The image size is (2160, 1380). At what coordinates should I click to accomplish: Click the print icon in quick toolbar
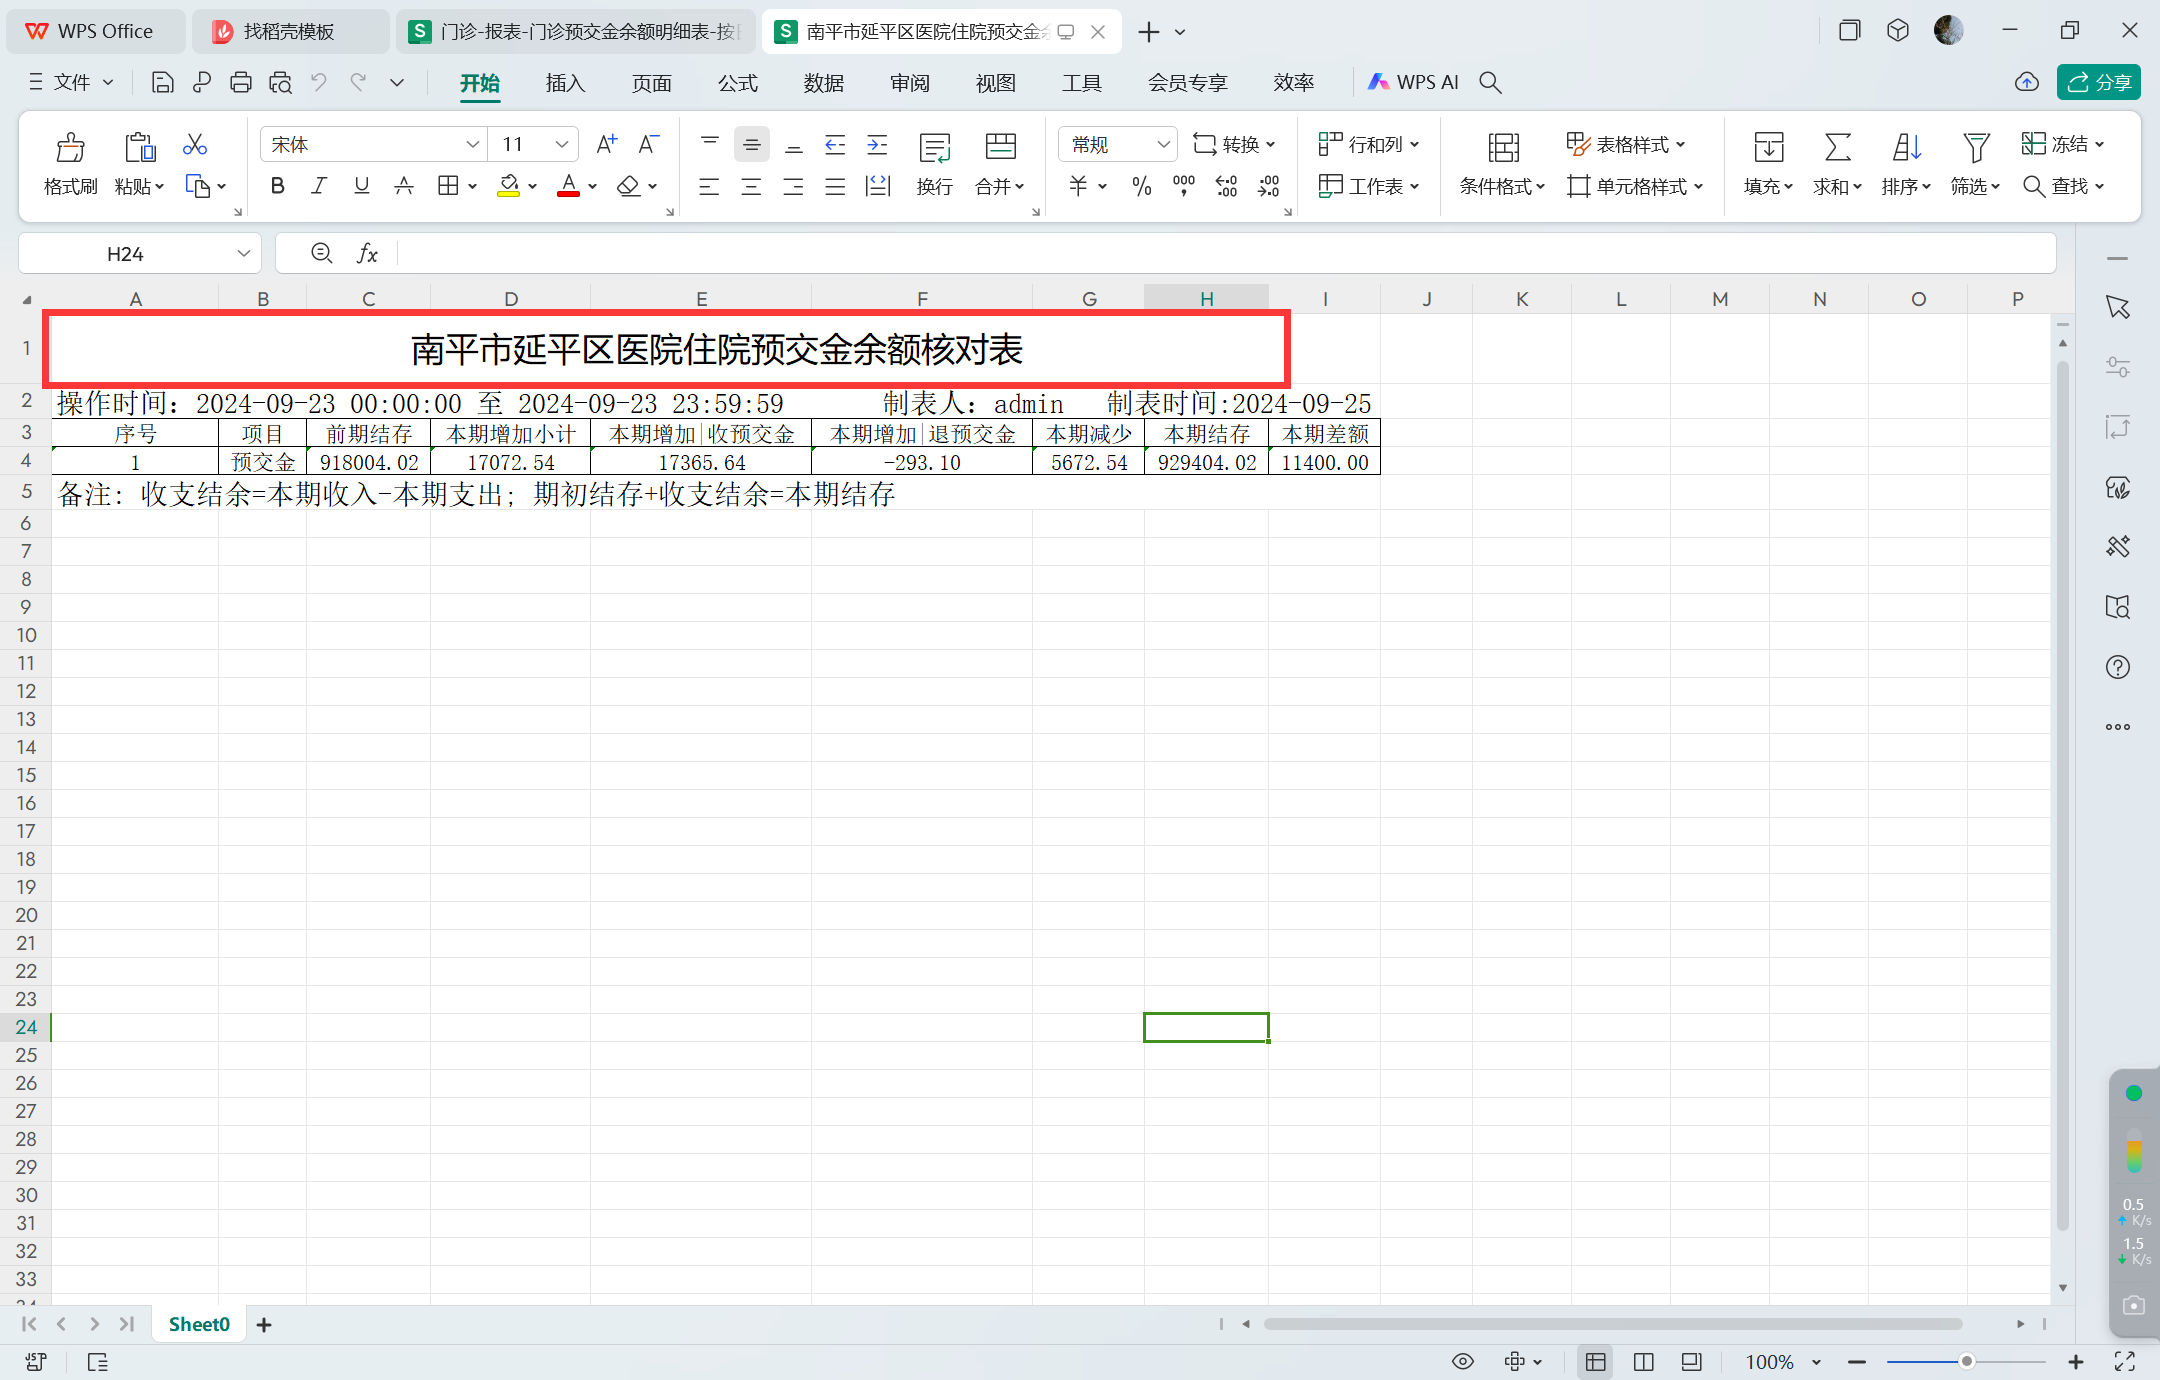point(240,83)
